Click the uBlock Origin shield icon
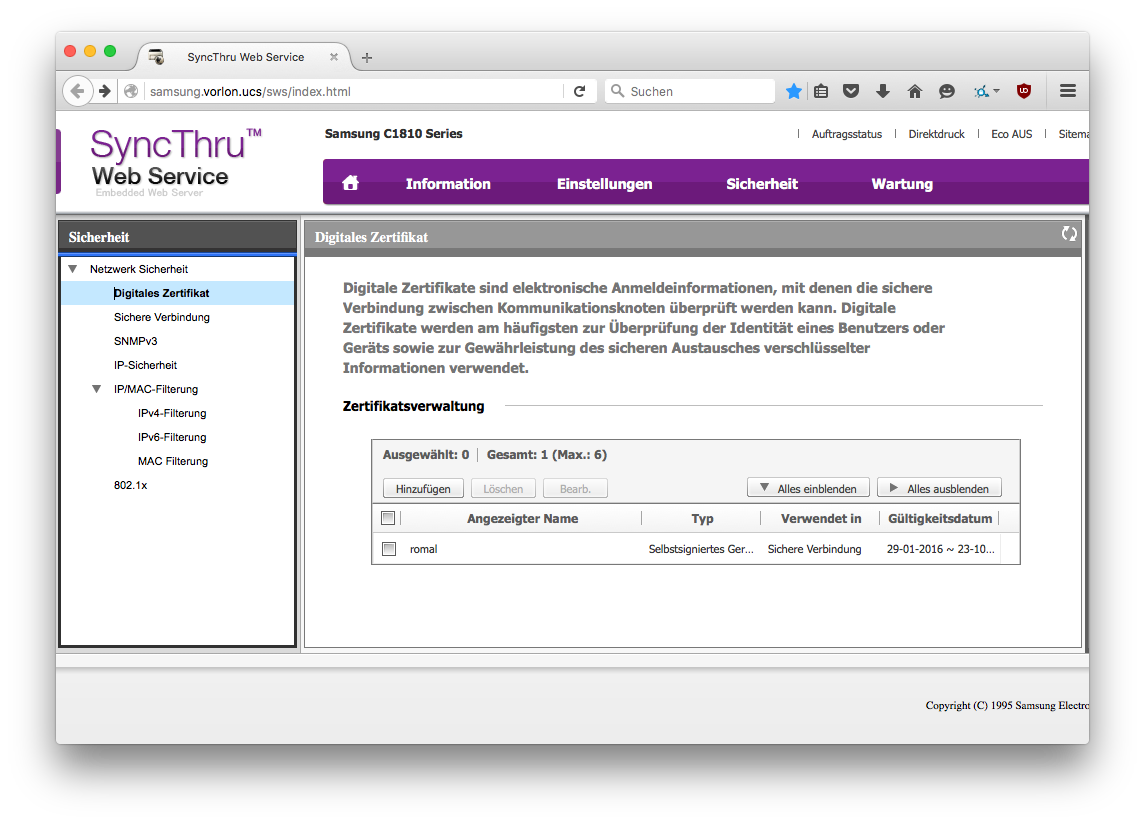The height and width of the screenshot is (824, 1145). point(1023,91)
